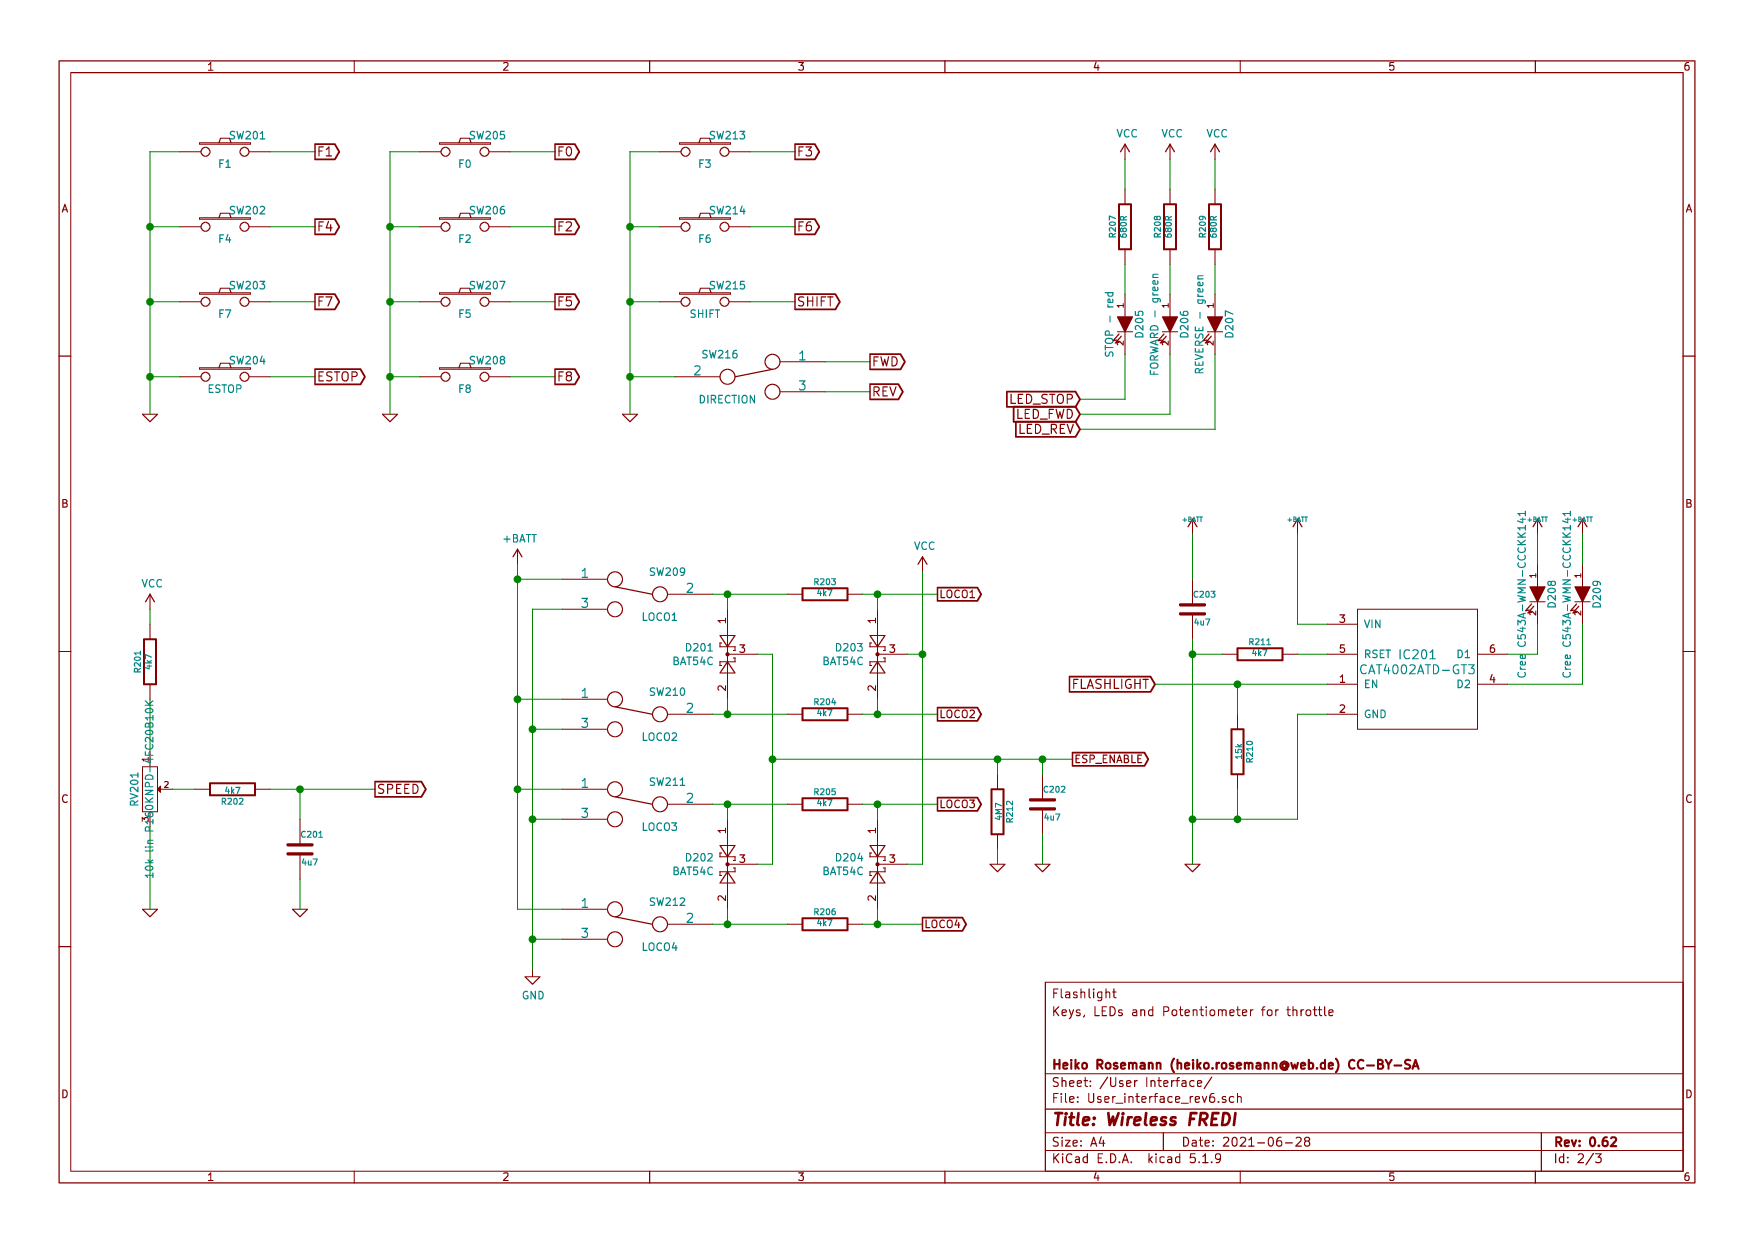Click the 'Sheet: /User Interface/' text
Image resolution: width=1754 pixels, height=1242 pixels.
click(x=1132, y=1083)
